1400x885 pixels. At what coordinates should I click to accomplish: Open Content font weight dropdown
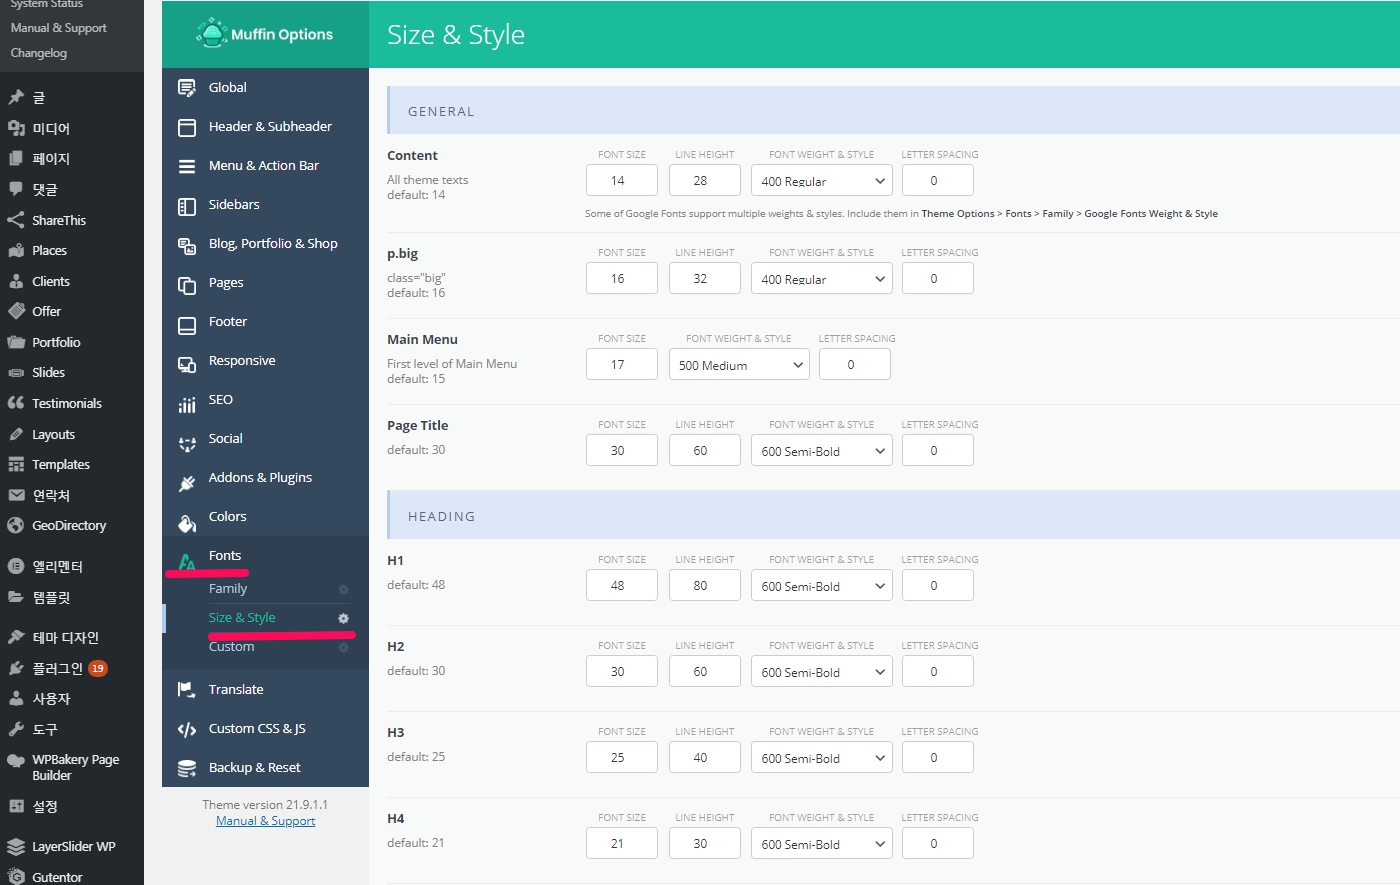[x=822, y=181]
